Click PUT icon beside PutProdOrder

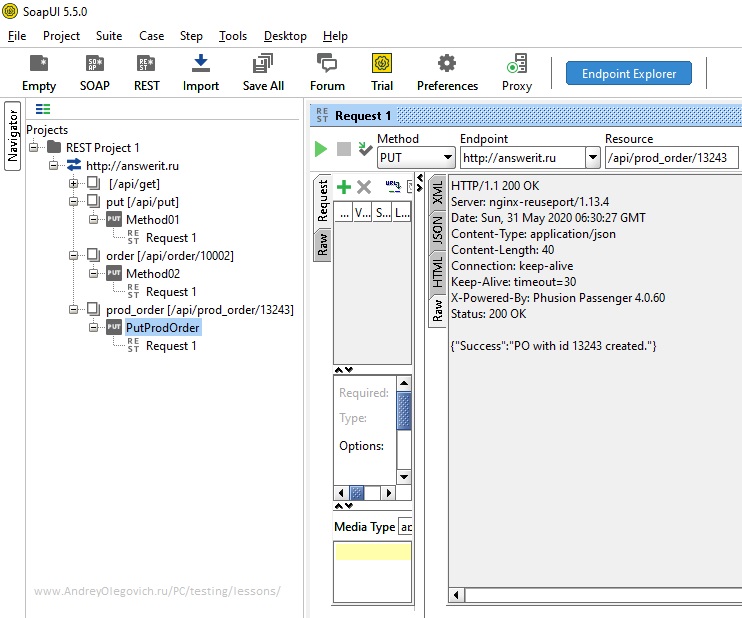tap(114, 327)
